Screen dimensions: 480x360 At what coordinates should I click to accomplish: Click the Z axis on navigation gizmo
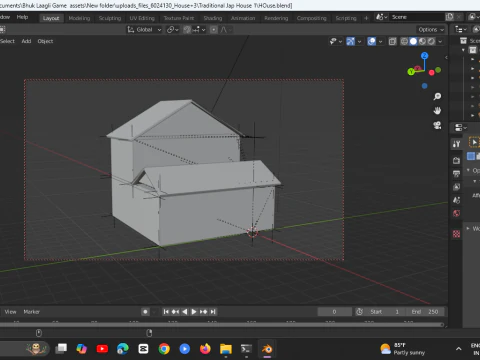424,56
